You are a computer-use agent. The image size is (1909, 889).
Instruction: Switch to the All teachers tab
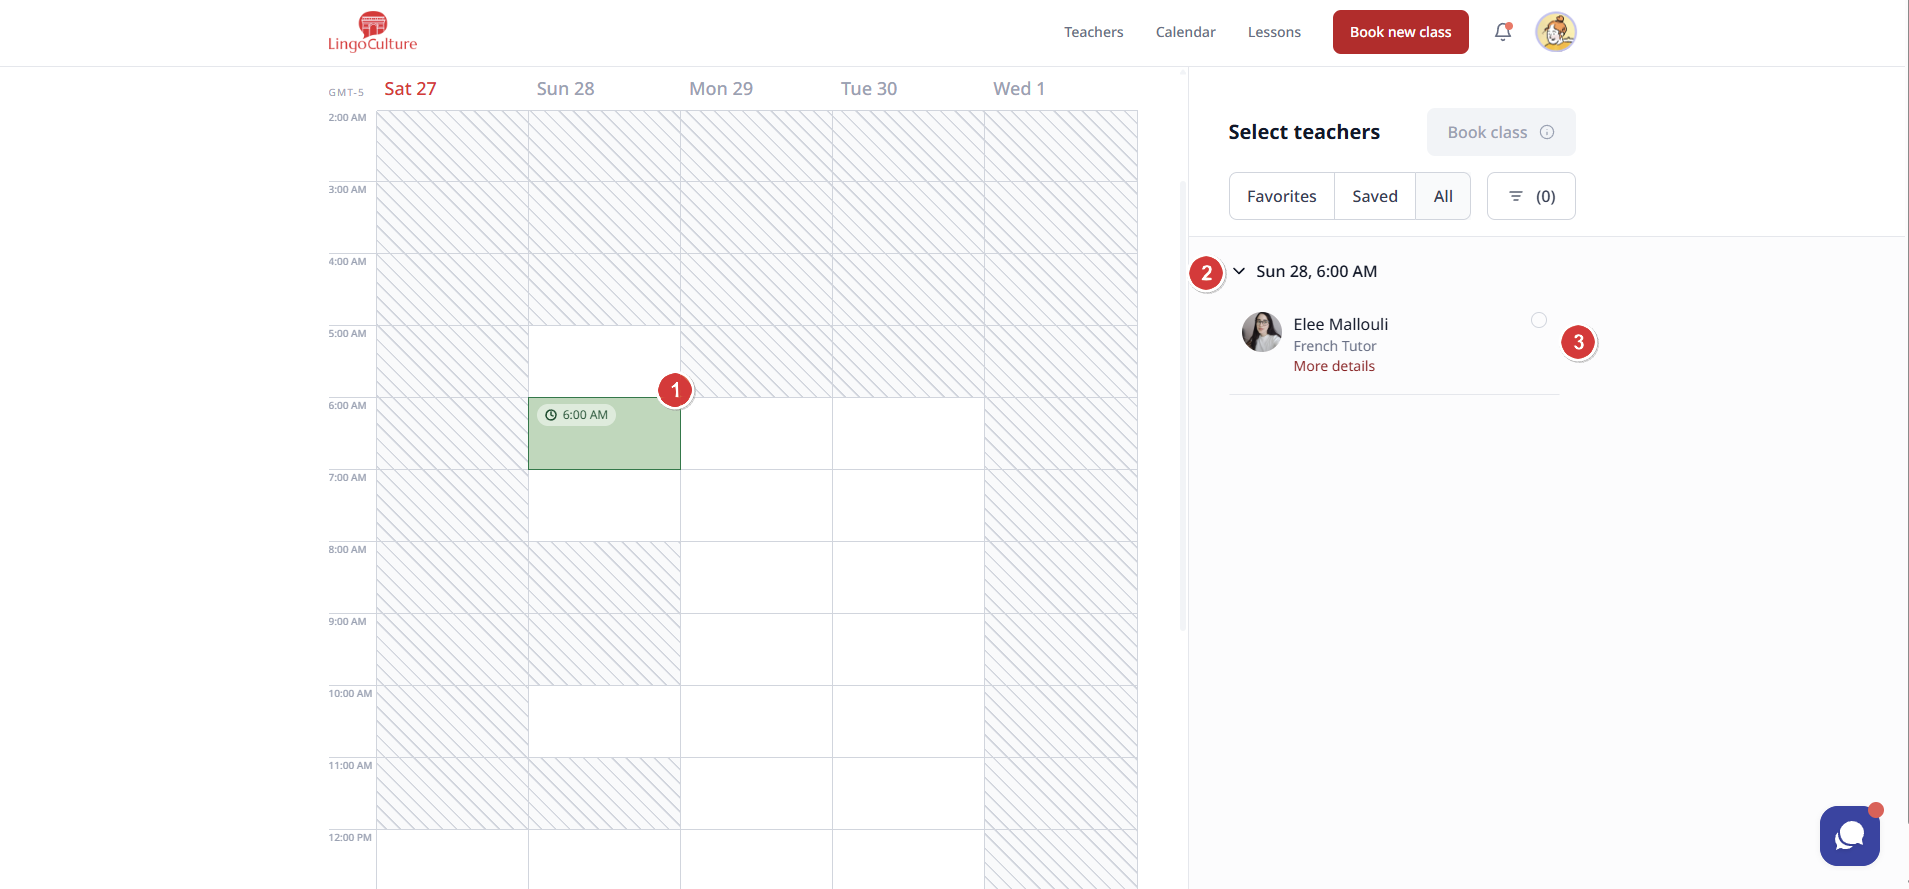[x=1442, y=196]
